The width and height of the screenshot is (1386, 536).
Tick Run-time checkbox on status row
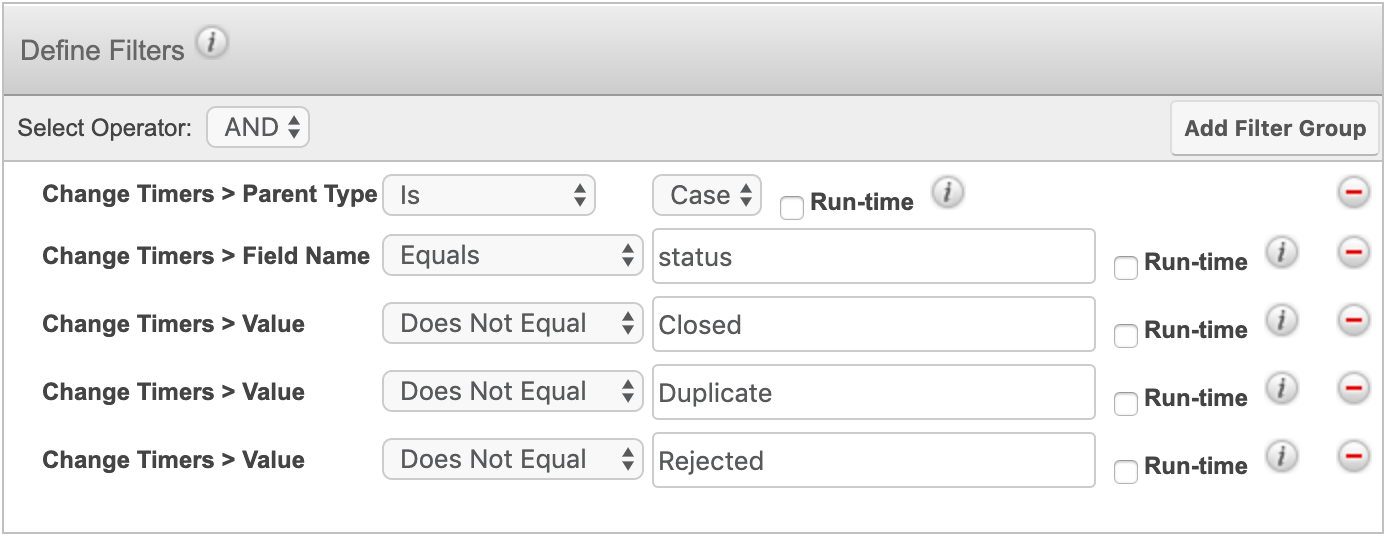(1126, 268)
